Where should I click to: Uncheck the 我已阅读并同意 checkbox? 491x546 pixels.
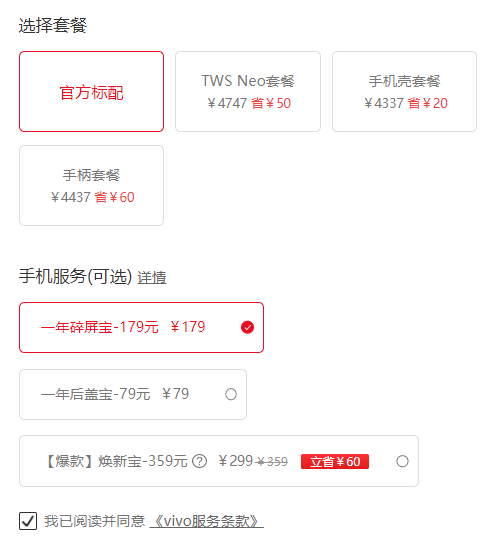28,521
